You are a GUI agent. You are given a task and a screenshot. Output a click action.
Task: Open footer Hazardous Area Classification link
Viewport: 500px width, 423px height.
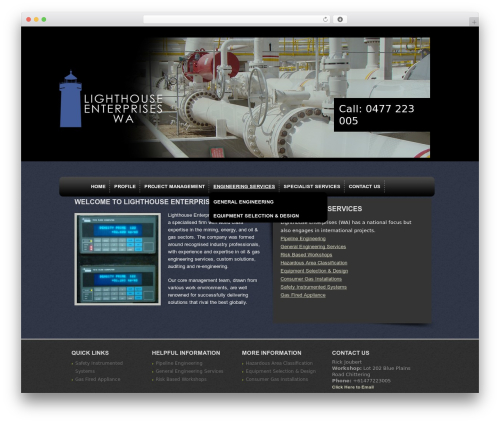[x=279, y=363]
